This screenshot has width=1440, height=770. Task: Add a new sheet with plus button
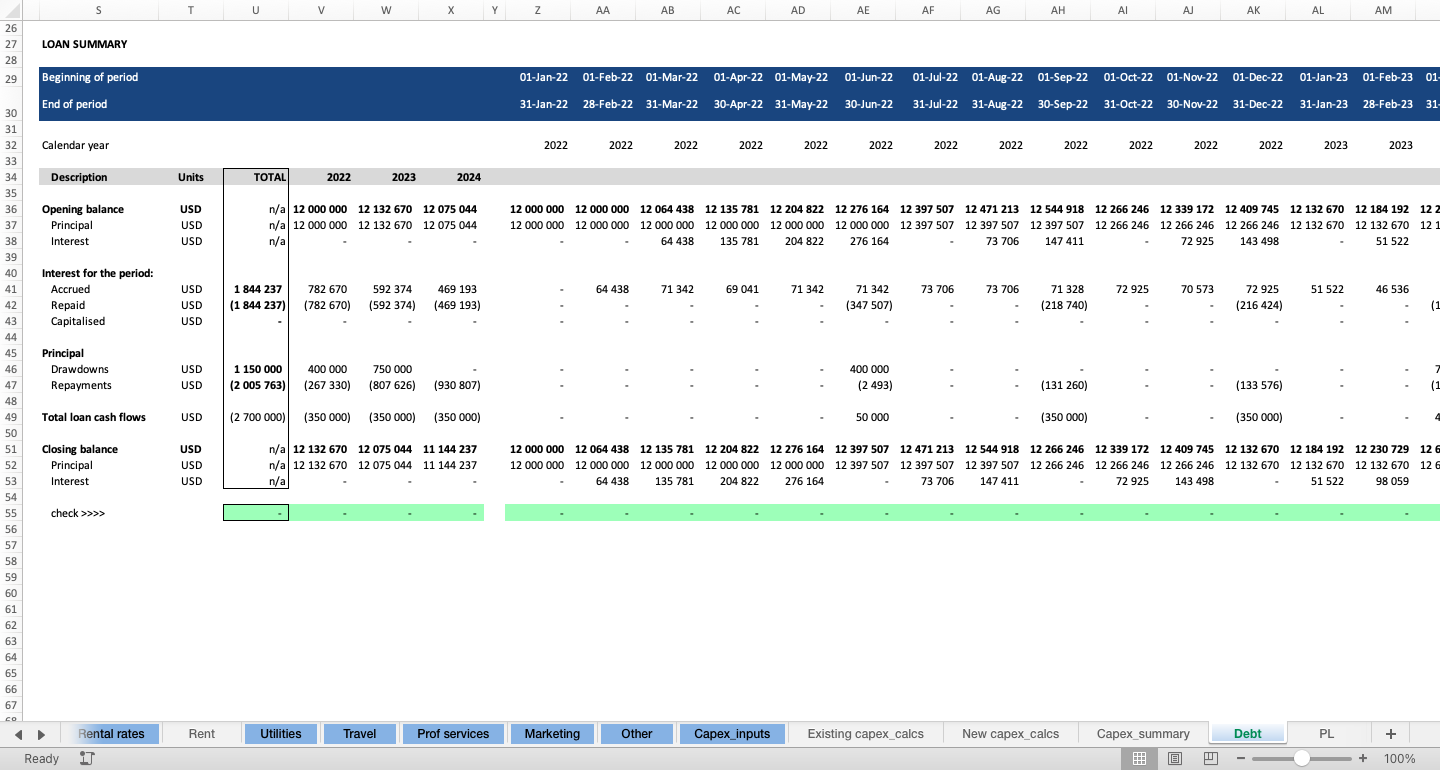tap(1390, 733)
